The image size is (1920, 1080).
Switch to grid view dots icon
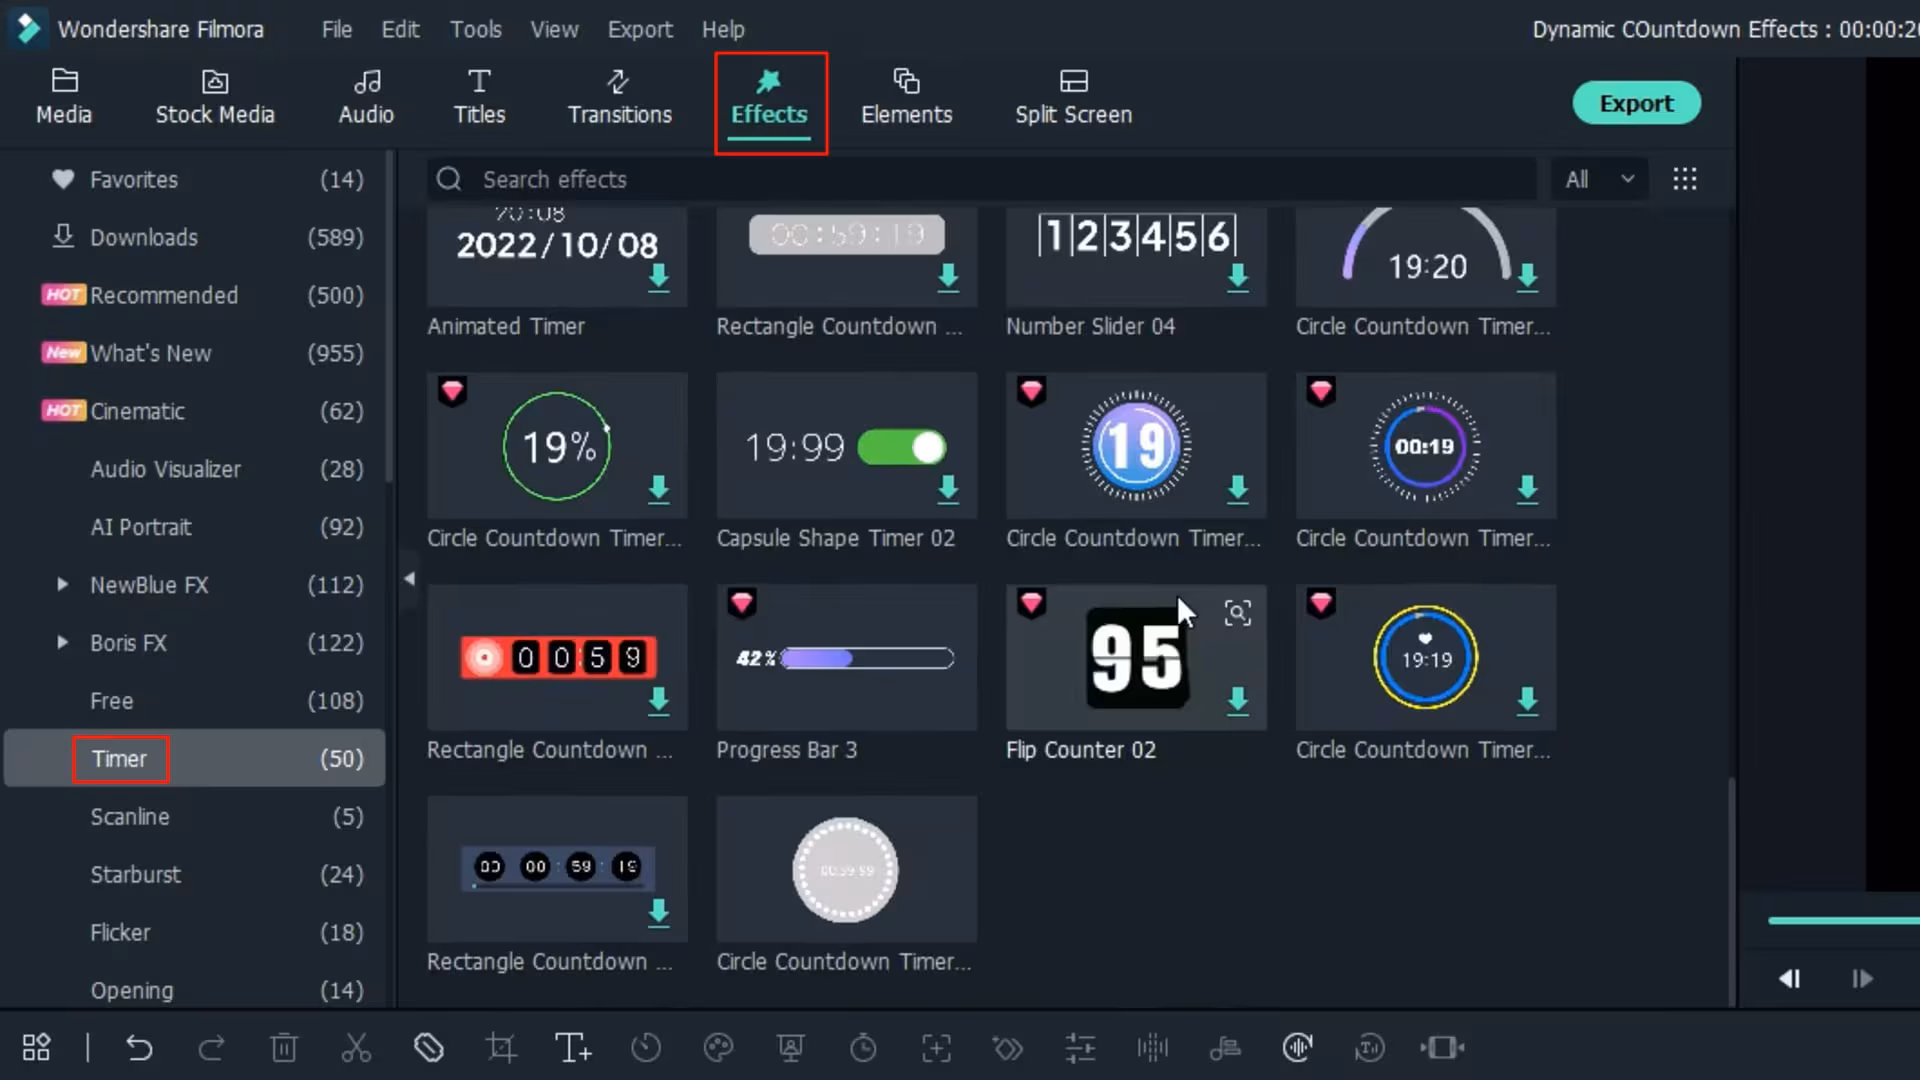pos(1685,179)
